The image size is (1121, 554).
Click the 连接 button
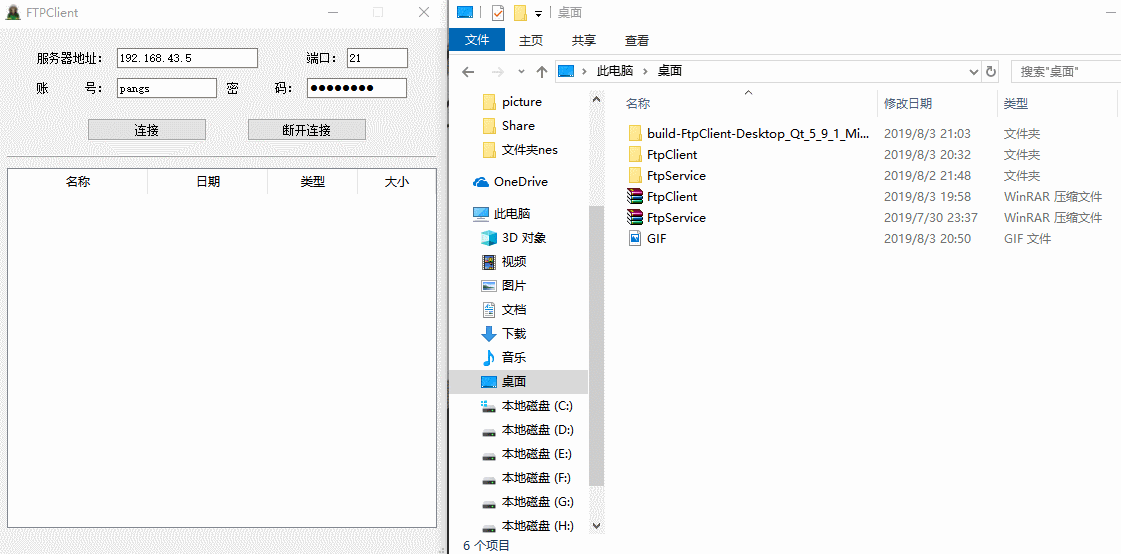coord(147,130)
